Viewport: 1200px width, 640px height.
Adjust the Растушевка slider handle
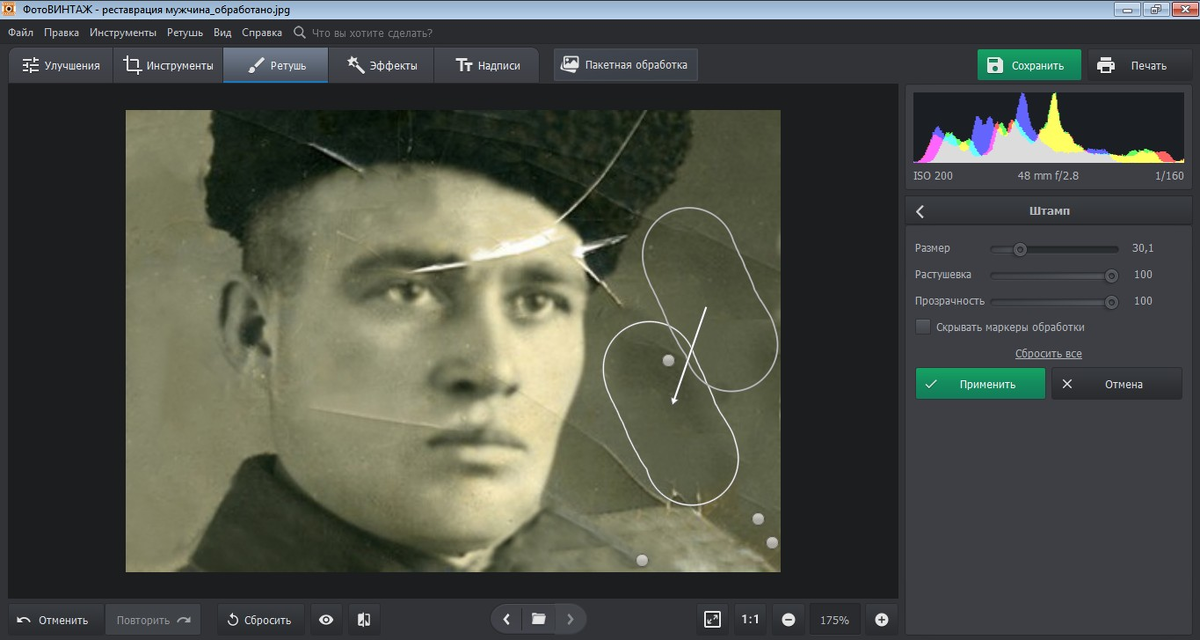[1111, 275]
